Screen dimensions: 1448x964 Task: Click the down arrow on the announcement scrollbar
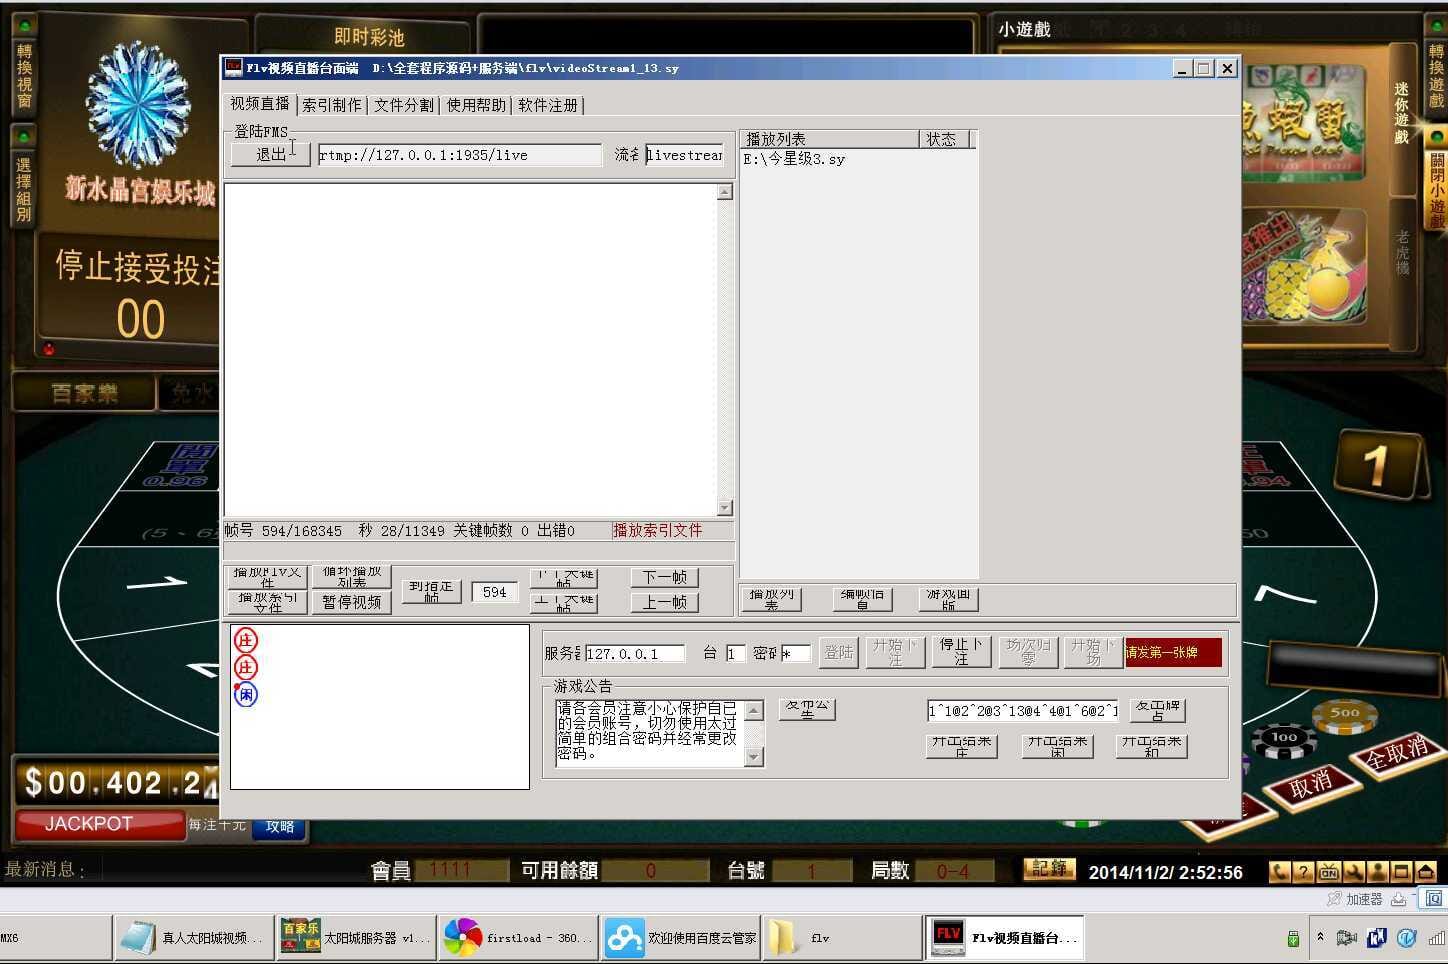[x=755, y=757]
